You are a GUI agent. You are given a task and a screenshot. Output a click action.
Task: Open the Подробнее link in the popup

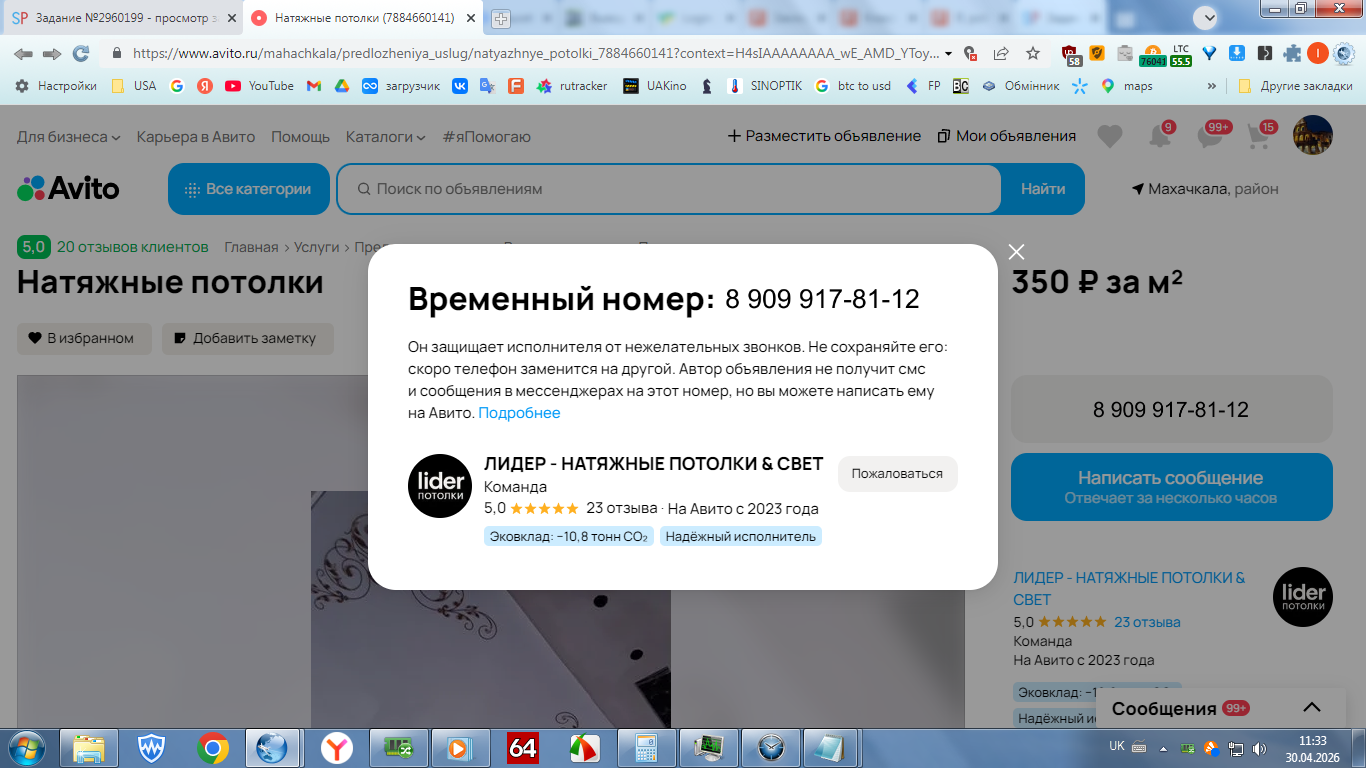coord(519,413)
